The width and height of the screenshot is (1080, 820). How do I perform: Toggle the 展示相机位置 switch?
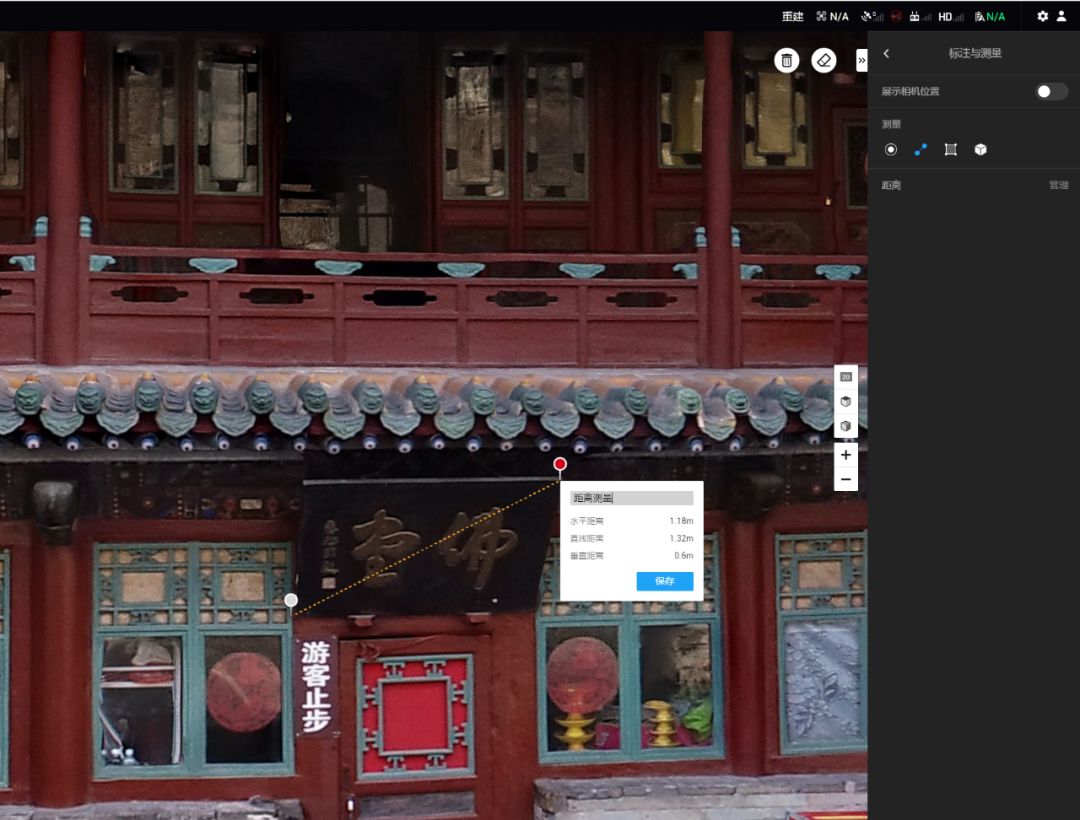point(1050,91)
